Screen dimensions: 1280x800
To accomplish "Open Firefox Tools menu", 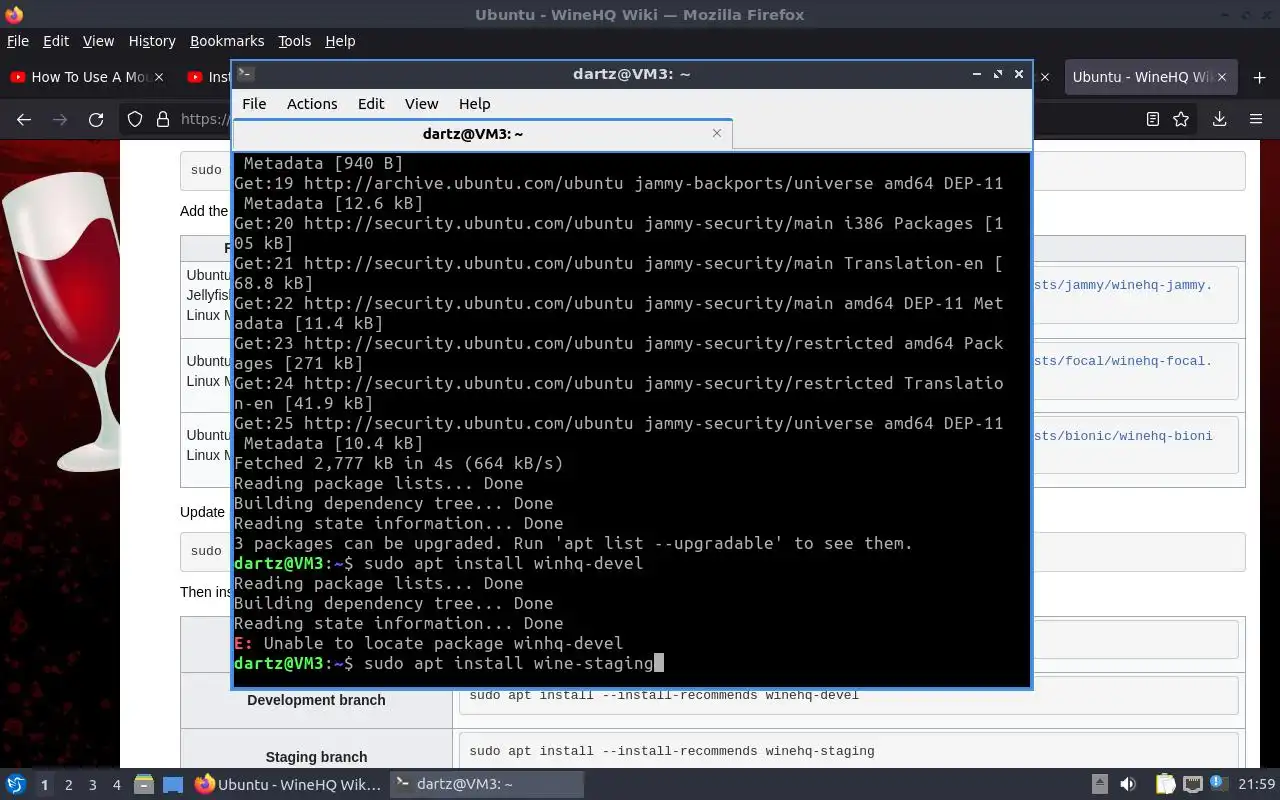I will coord(294,41).
